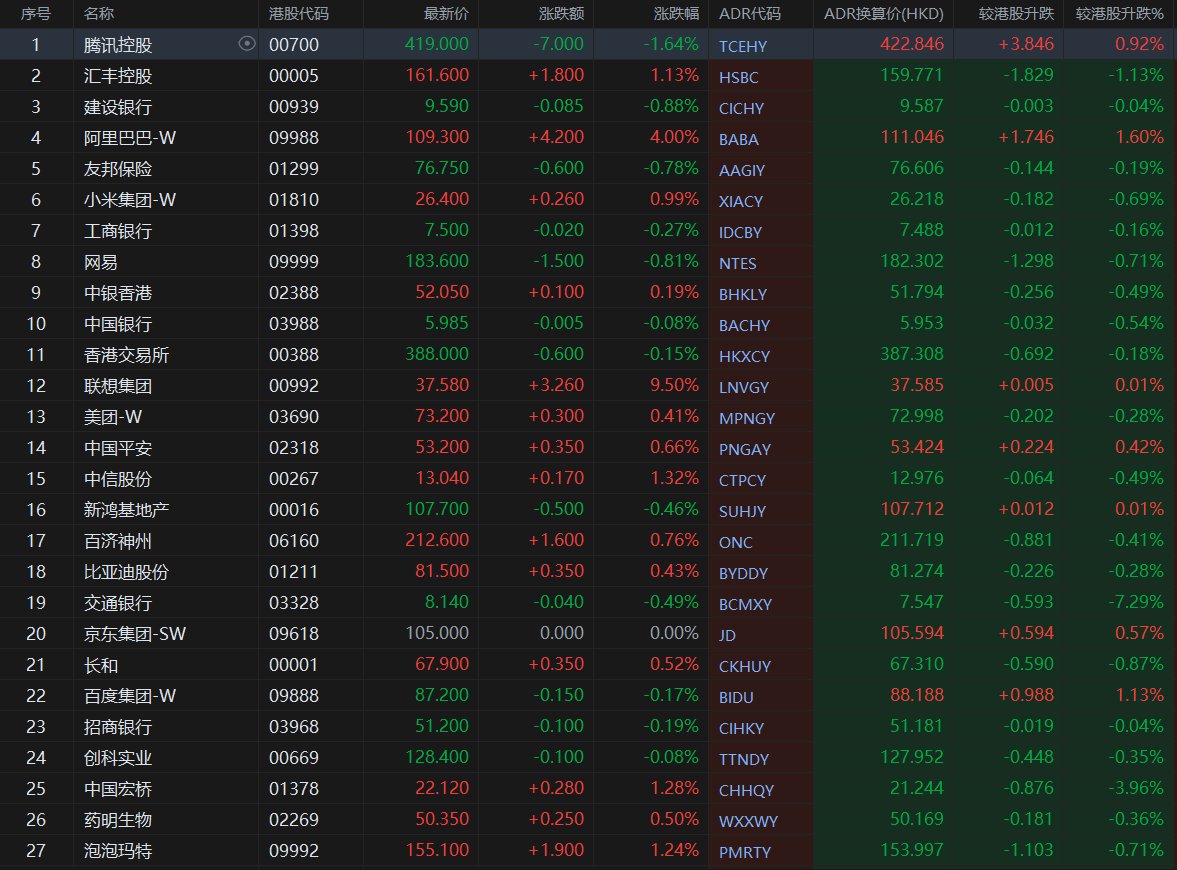
Task: Click the -7.29% ADR difference
Action: pyautogui.click(x=1136, y=602)
